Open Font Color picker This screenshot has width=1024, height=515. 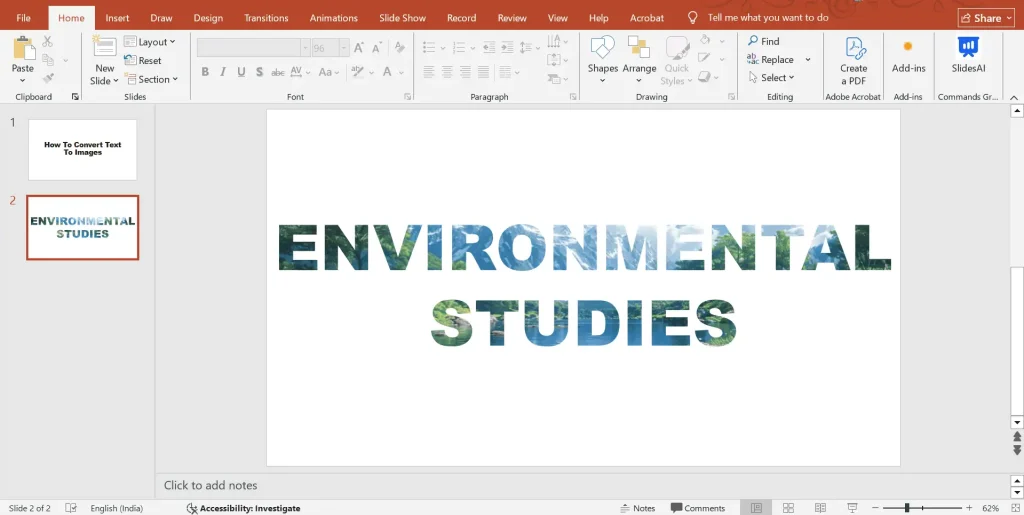tap(387, 72)
